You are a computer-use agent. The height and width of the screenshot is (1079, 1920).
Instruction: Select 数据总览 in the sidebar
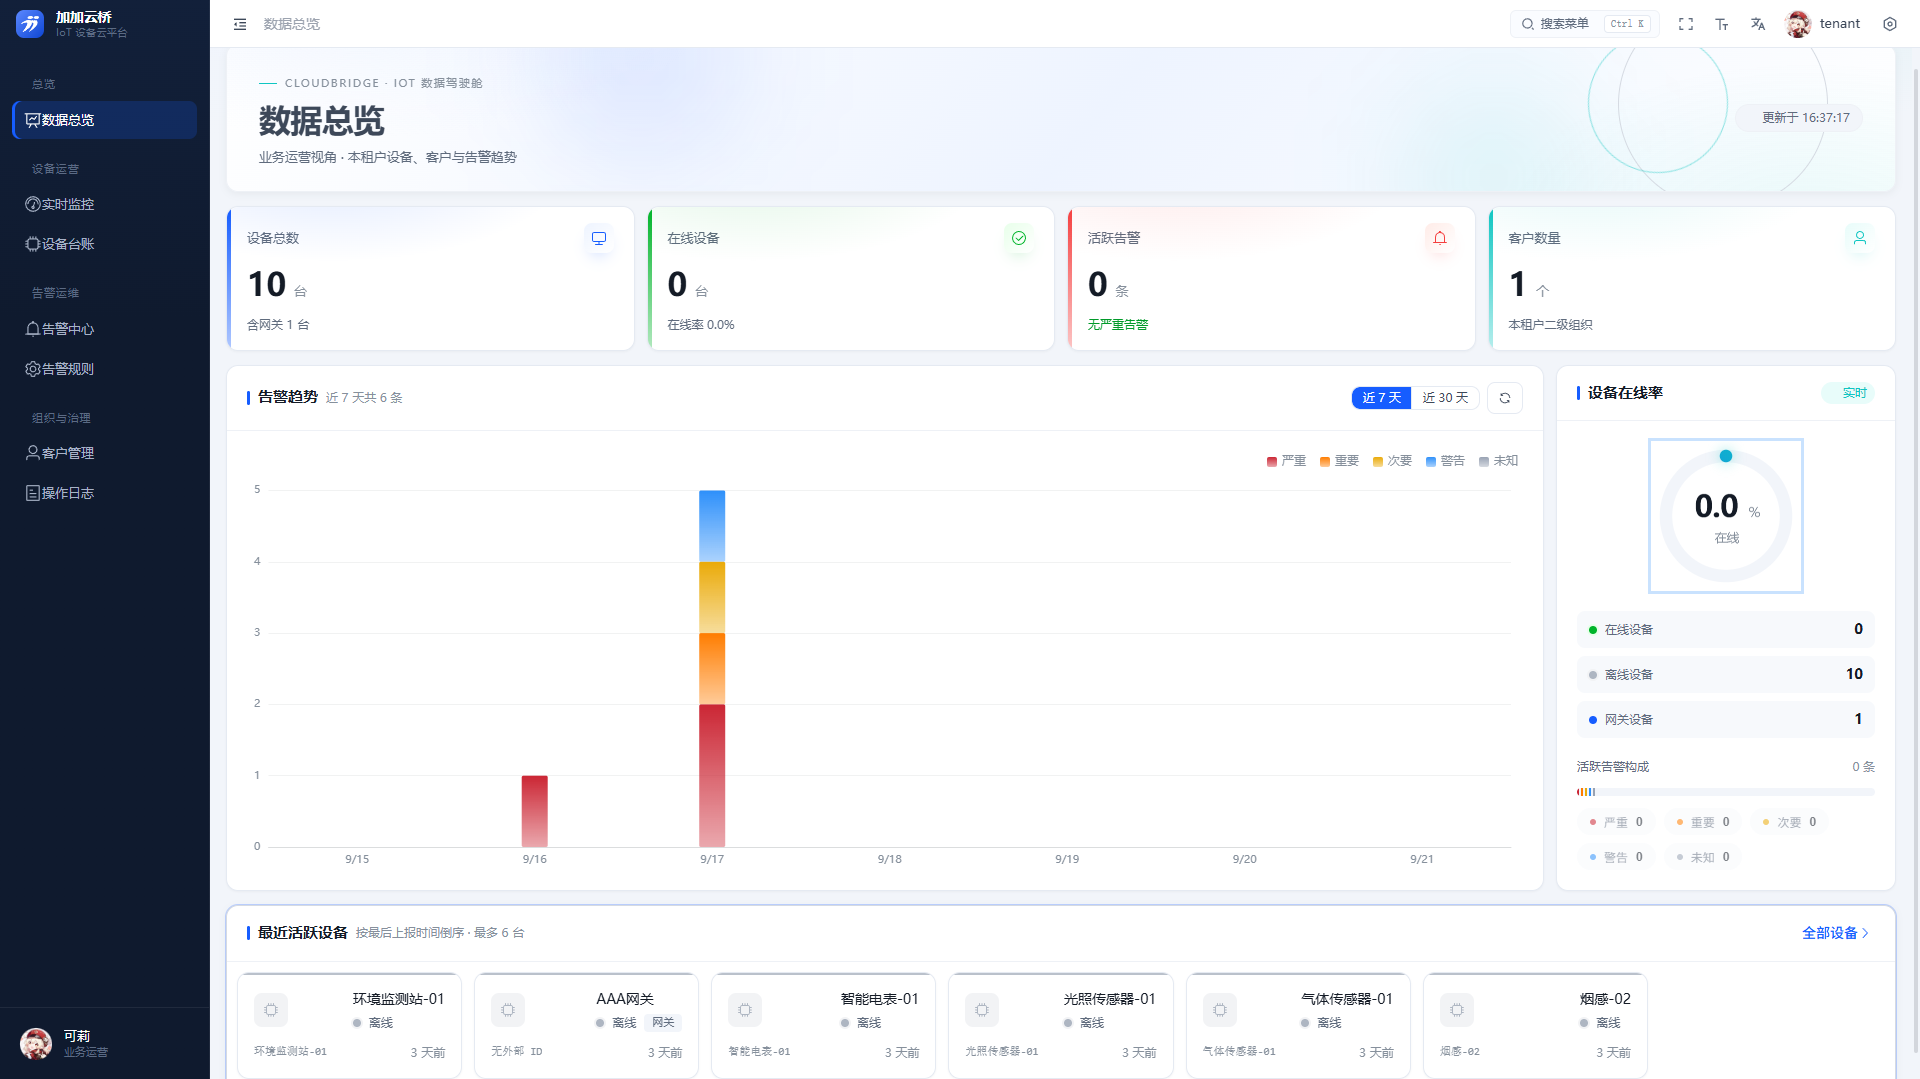point(104,120)
